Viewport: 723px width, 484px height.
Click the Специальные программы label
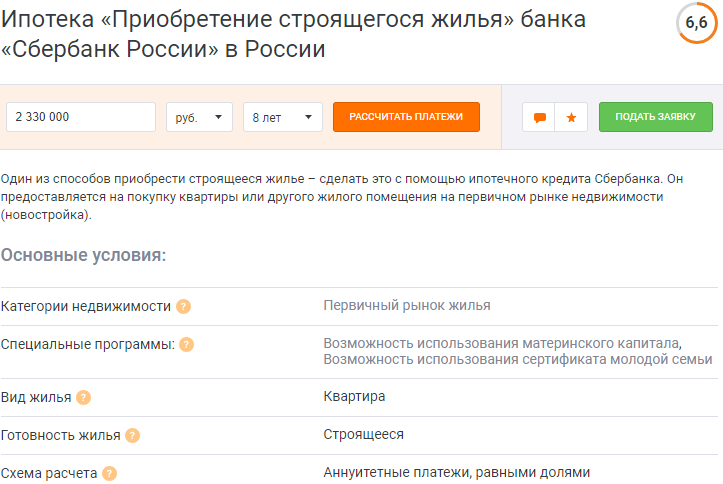point(88,344)
